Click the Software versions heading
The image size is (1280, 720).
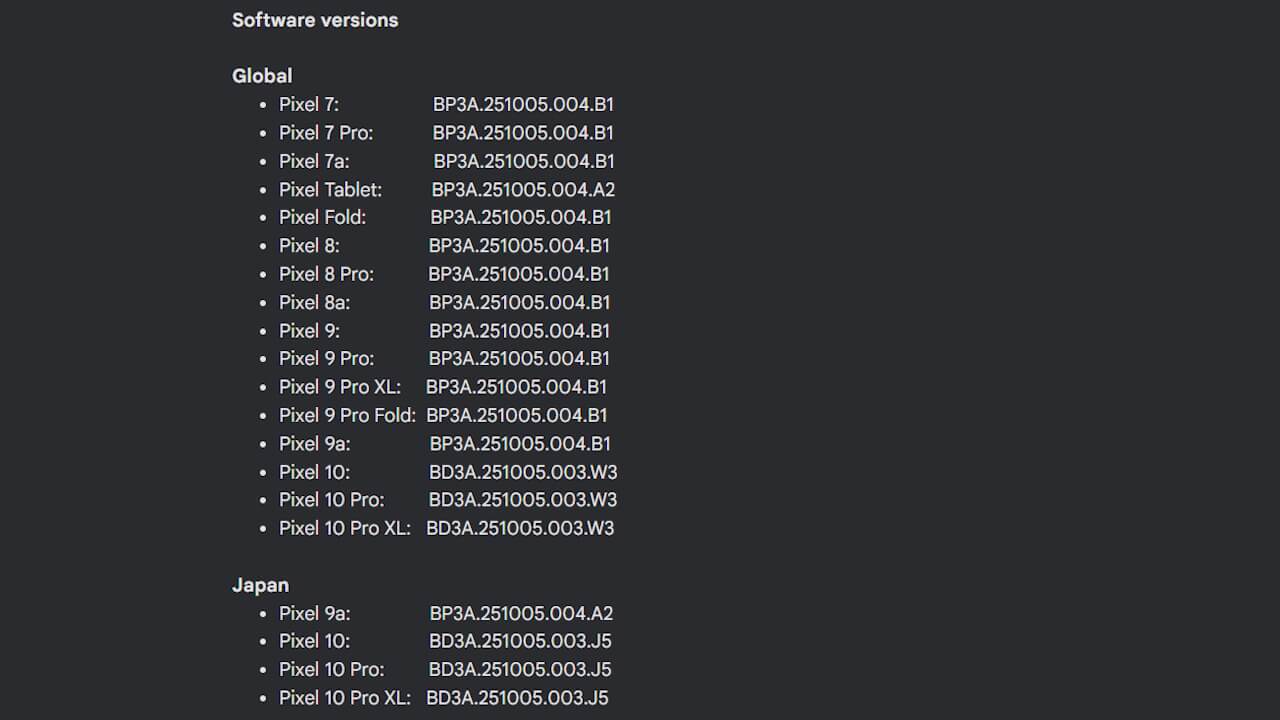tap(315, 20)
